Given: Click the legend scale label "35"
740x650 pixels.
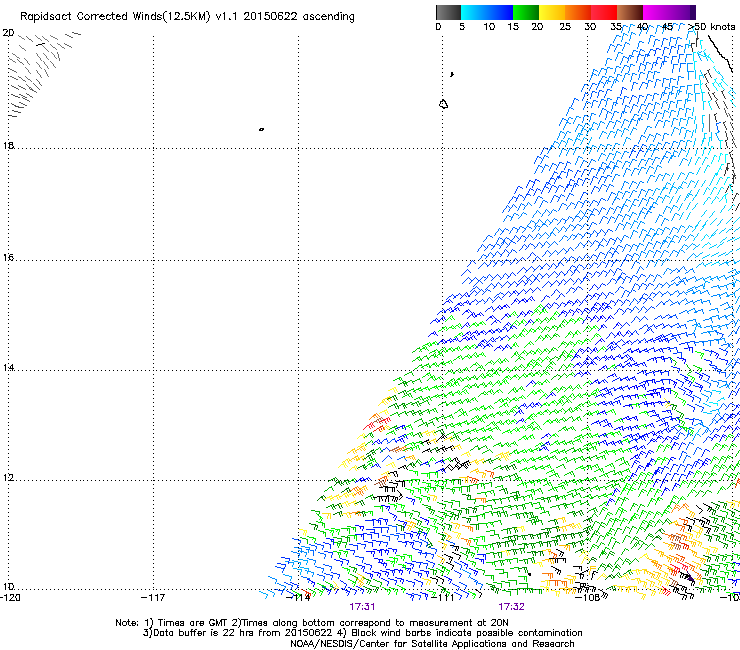Looking at the screenshot, I should point(616,27).
